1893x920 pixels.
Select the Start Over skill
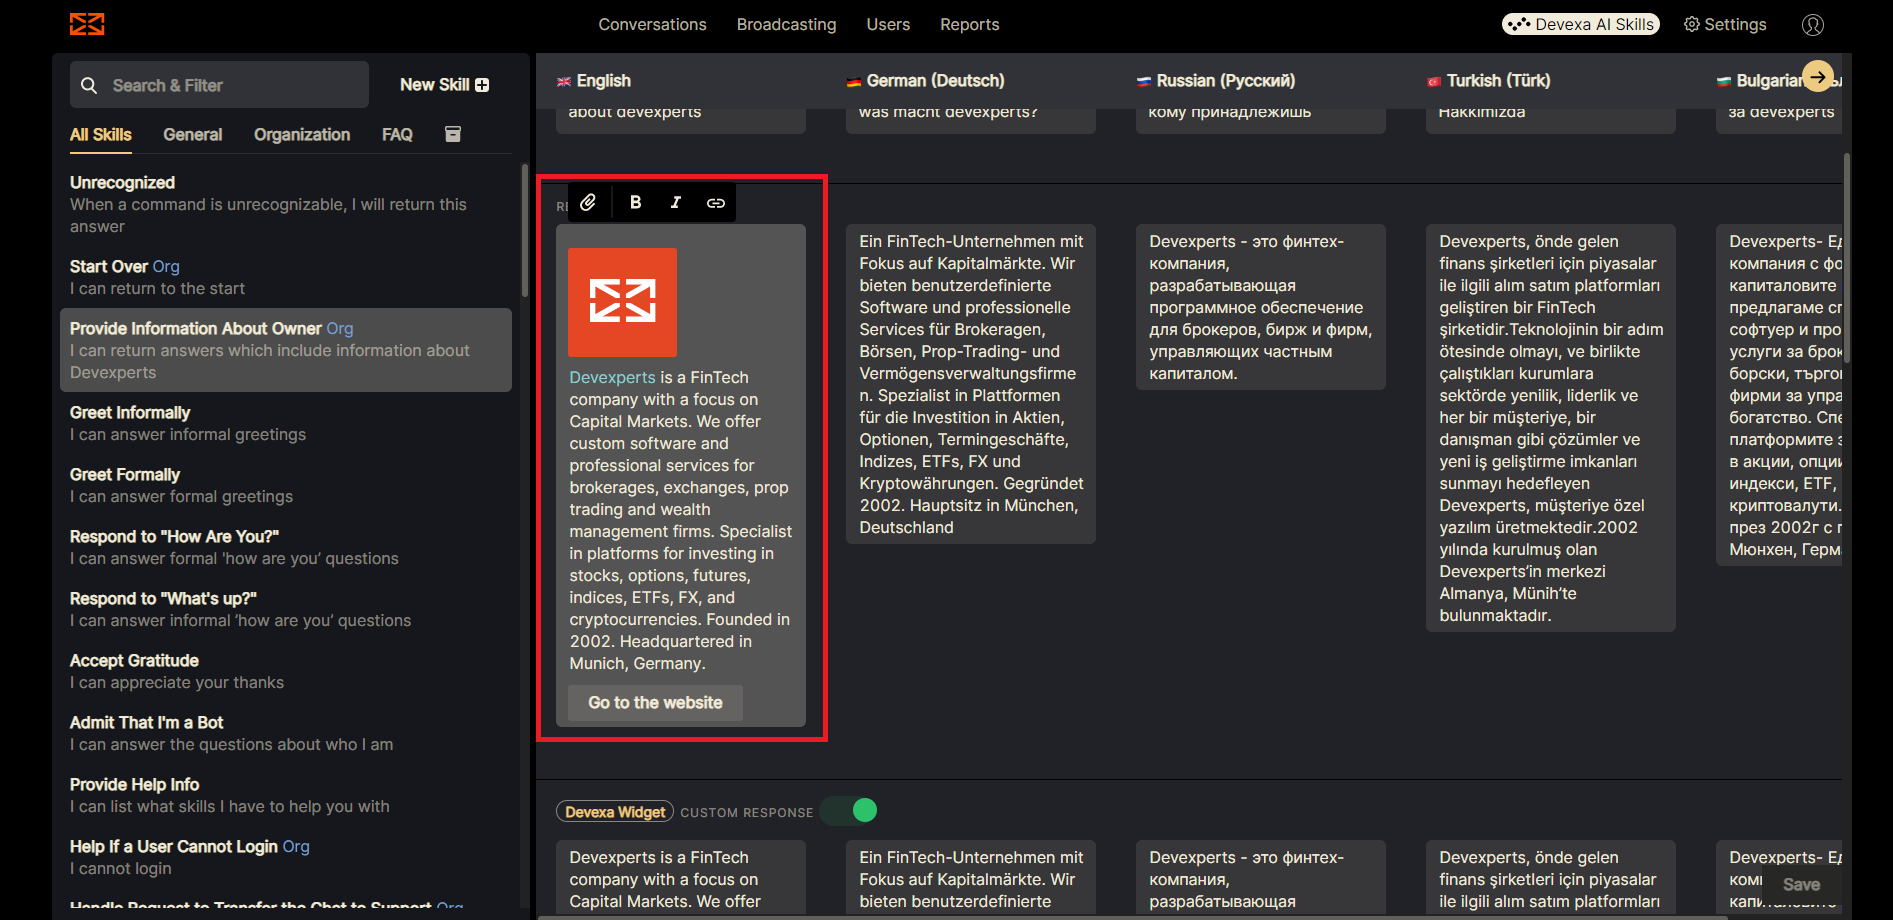click(286, 277)
